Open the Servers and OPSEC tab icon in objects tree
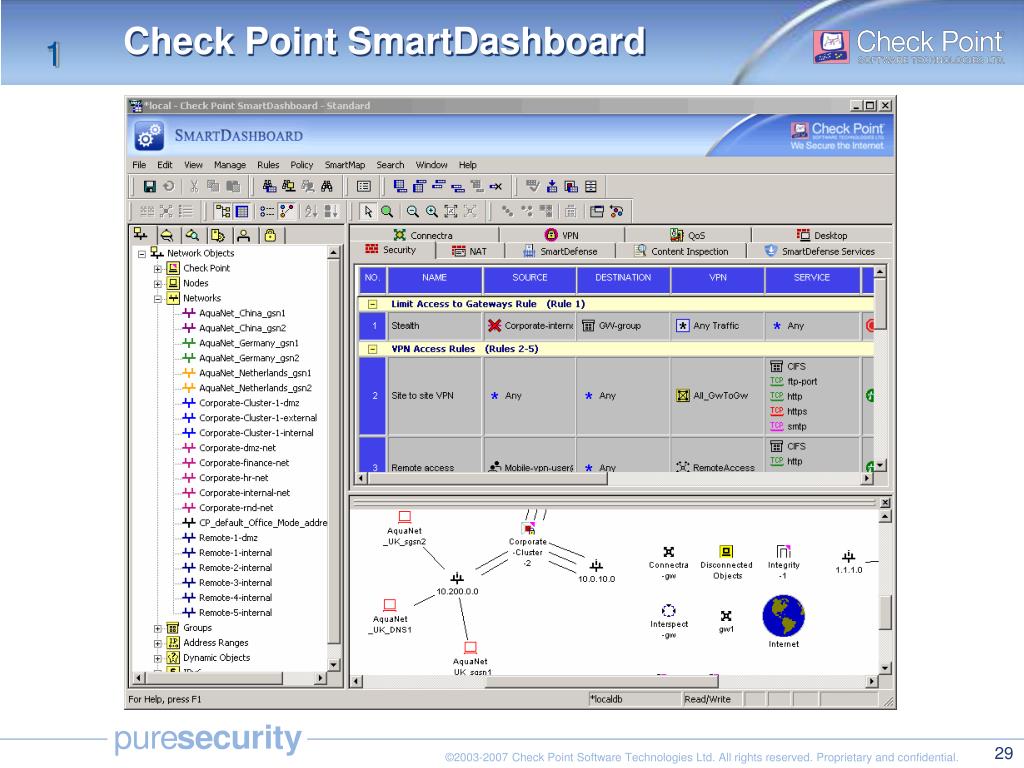 click(x=217, y=235)
